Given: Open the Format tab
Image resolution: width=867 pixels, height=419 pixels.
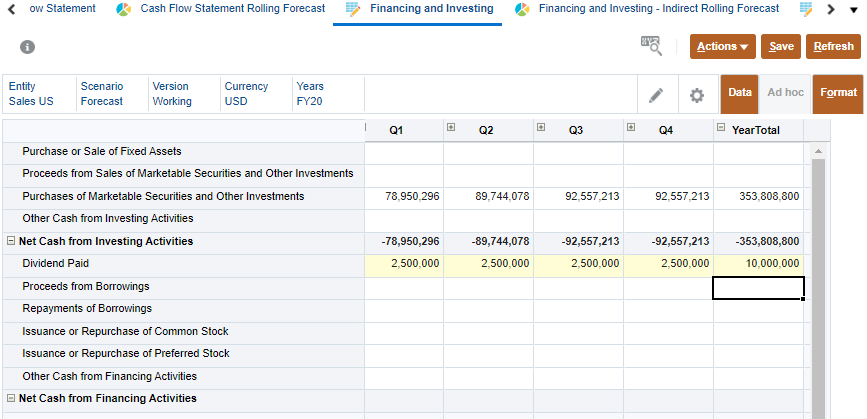Looking at the screenshot, I should [x=838, y=93].
